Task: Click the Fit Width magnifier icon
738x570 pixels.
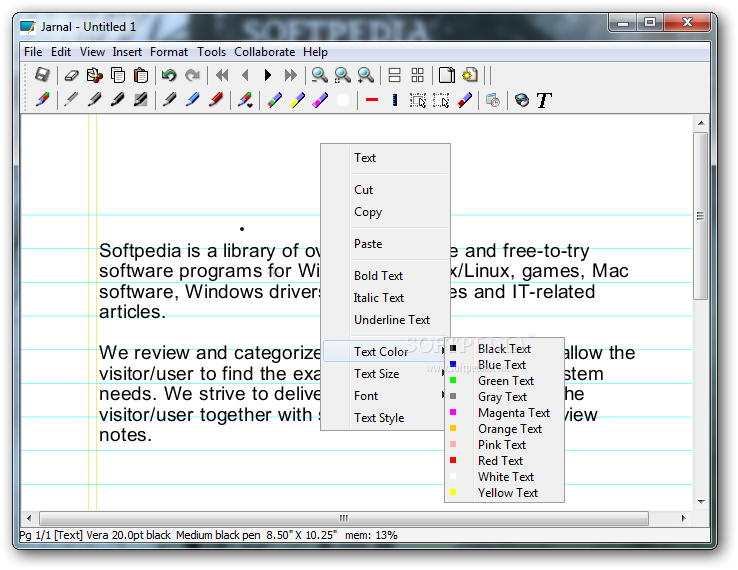Action: pyautogui.click(x=343, y=75)
